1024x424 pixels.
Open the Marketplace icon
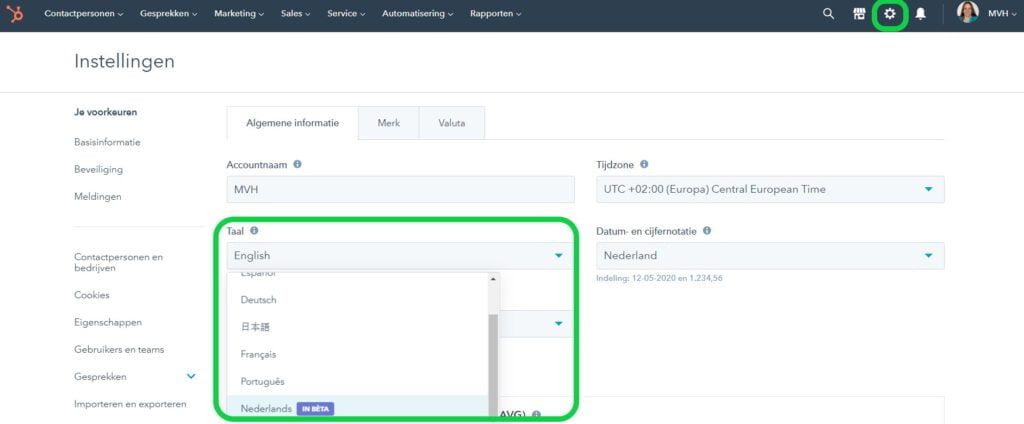(x=858, y=14)
